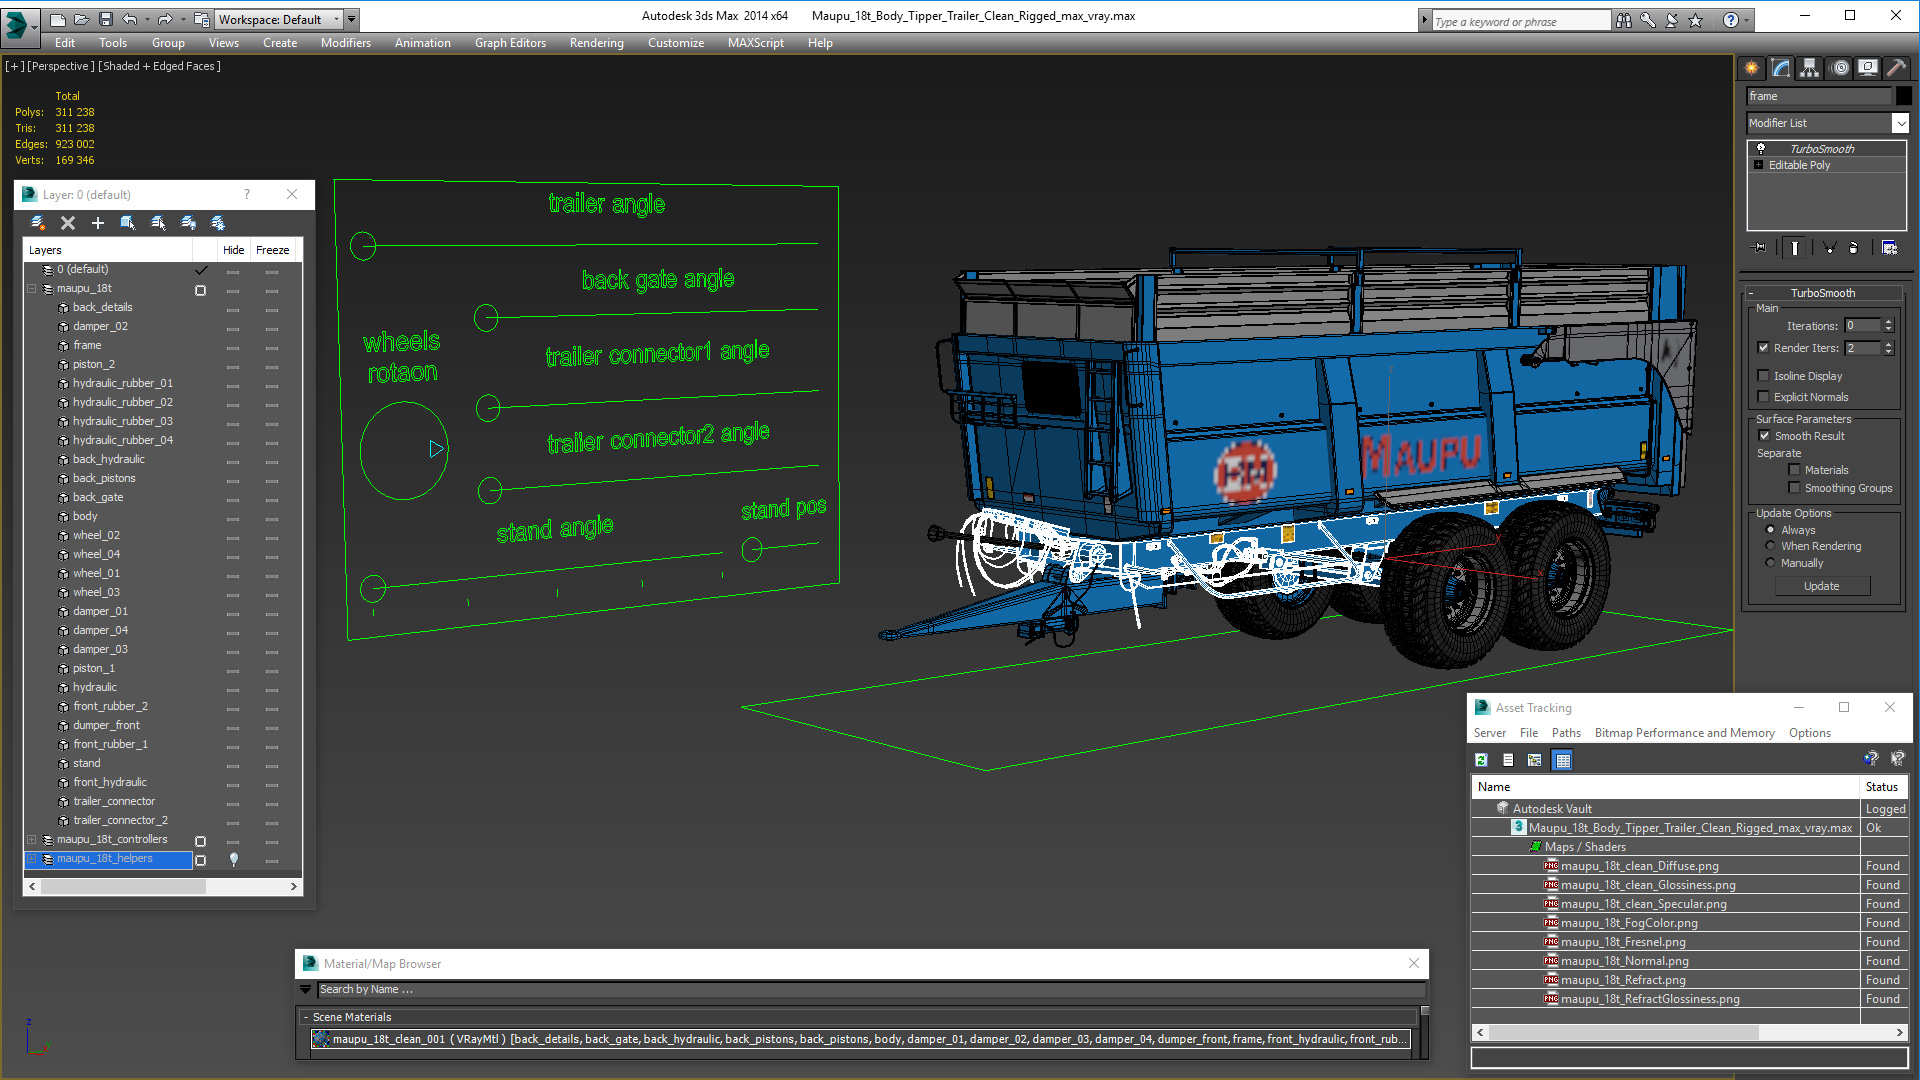Image resolution: width=1920 pixels, height=1080 pixels.
Task: Click the Save File floppy icon
Action: point(105,19)
